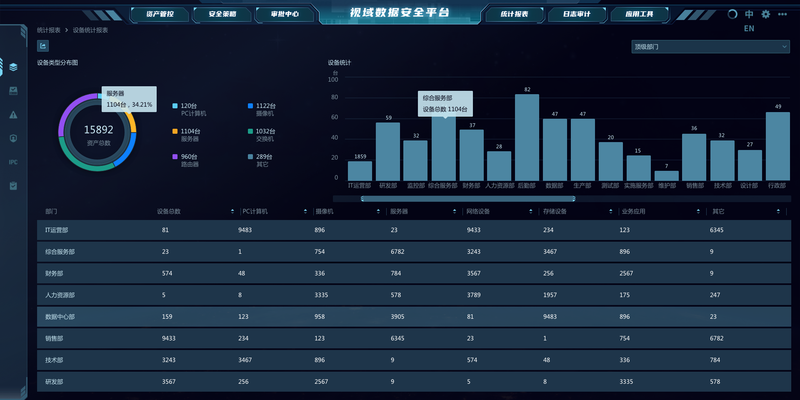Open the 审批中心 tab

click(285, 14)
